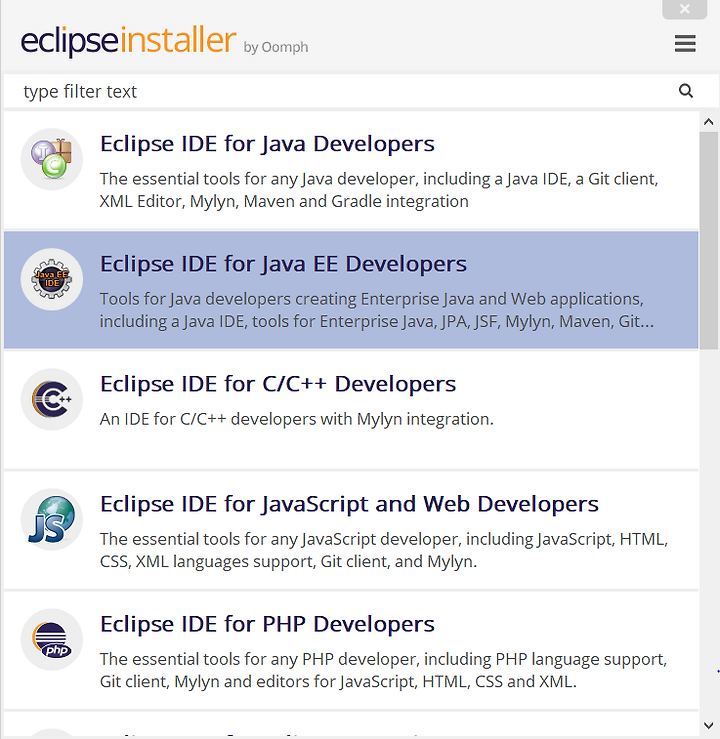Screen dimensions: 720x739
Task: Select Eclipse IDE for Java Developers
Action: (x=351, y=170)
